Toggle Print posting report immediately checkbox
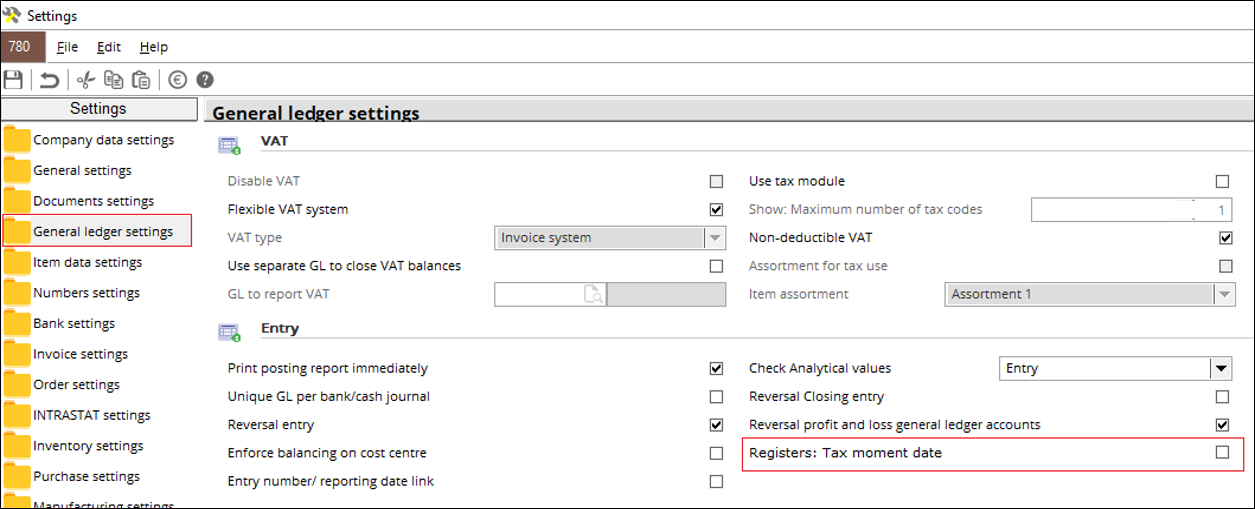This screenshot has width=1255, height=509. [716, 369]
